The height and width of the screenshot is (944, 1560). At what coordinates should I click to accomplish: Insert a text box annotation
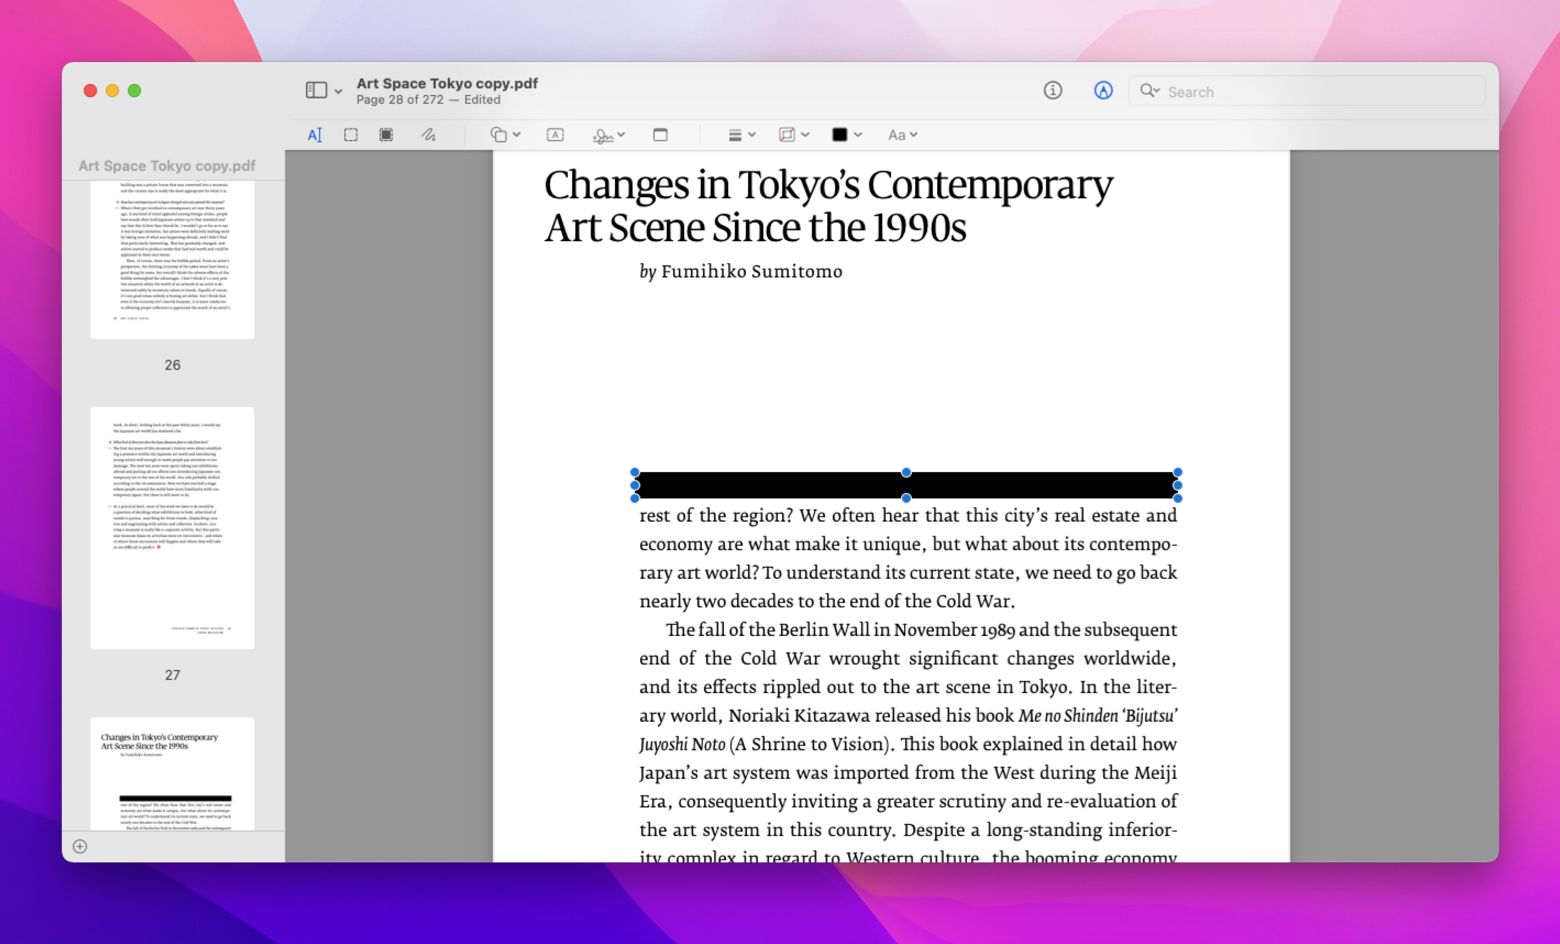[555, 135]
